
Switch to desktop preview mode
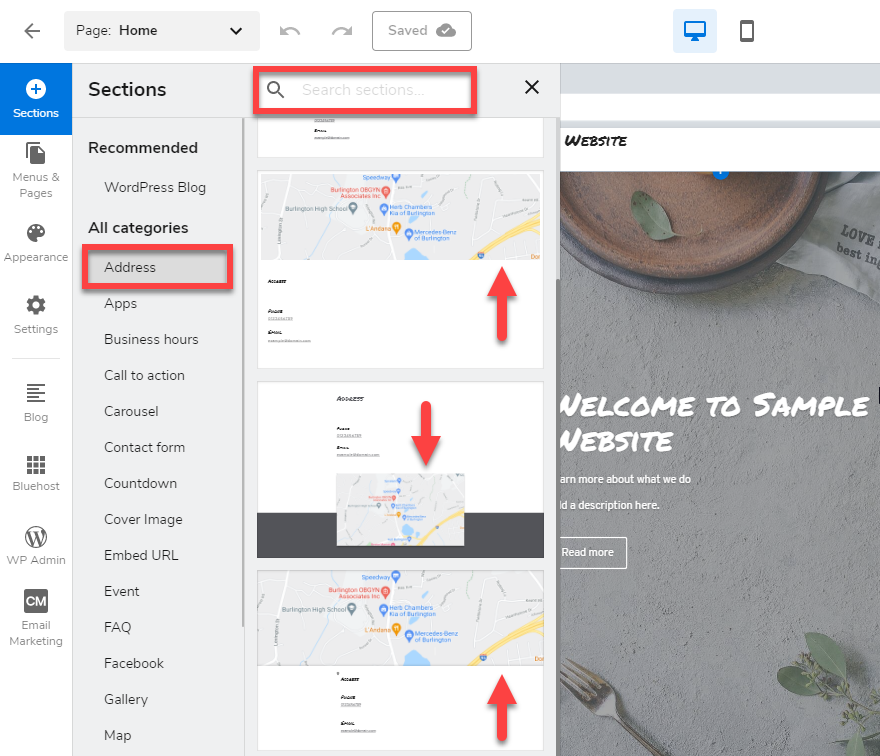coord(695,31)
